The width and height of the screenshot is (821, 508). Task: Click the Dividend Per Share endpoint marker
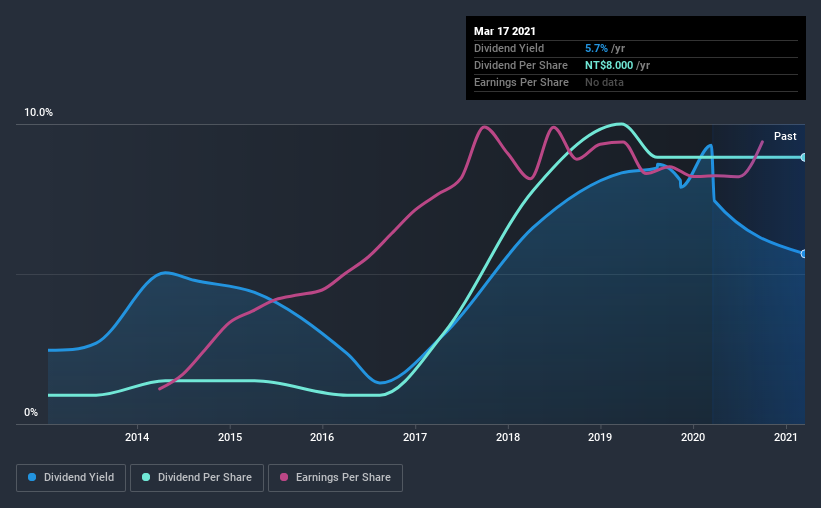[x=804, y=157]
